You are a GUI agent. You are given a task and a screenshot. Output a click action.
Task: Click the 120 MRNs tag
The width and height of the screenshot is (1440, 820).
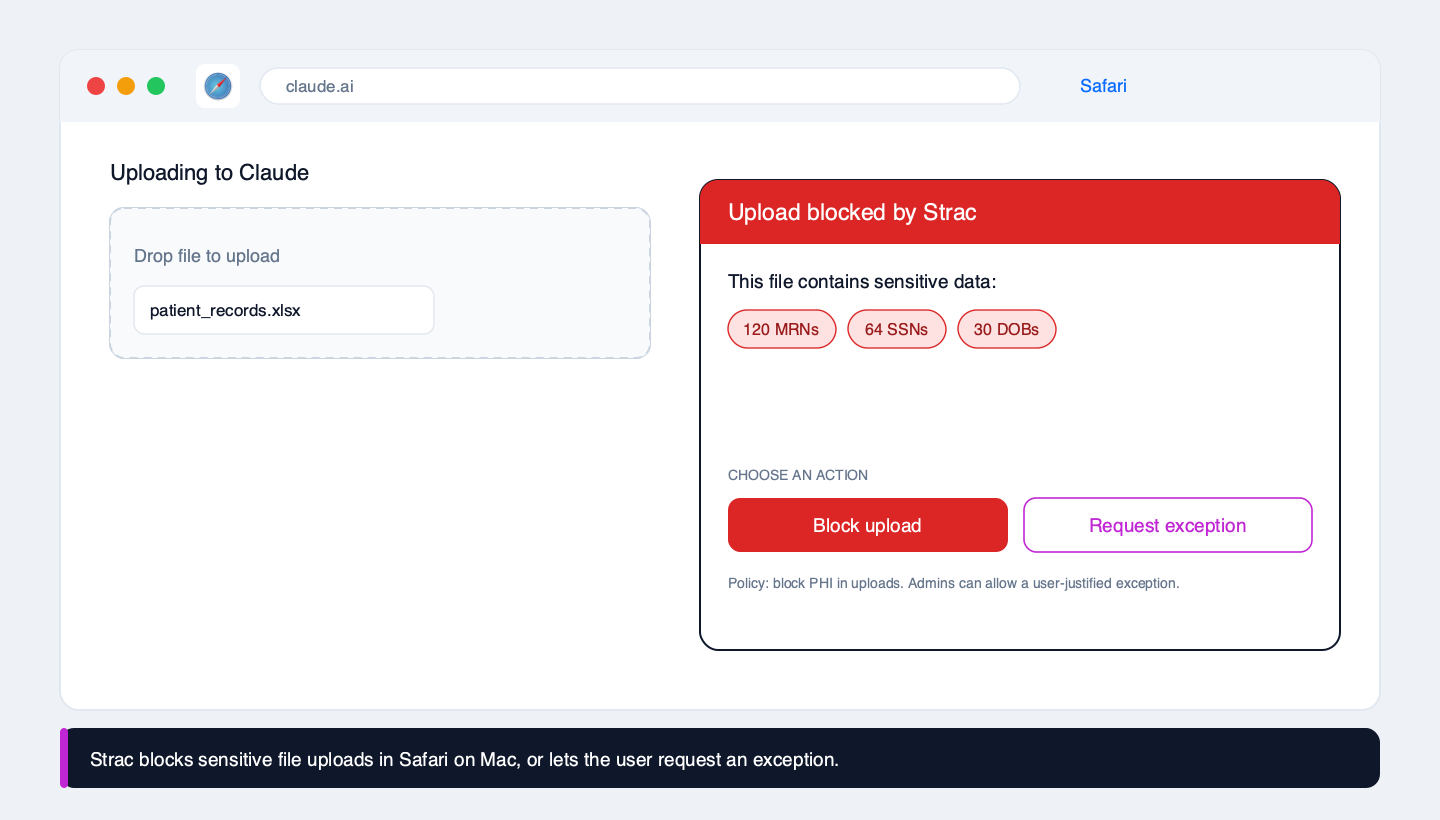[781, 329]
